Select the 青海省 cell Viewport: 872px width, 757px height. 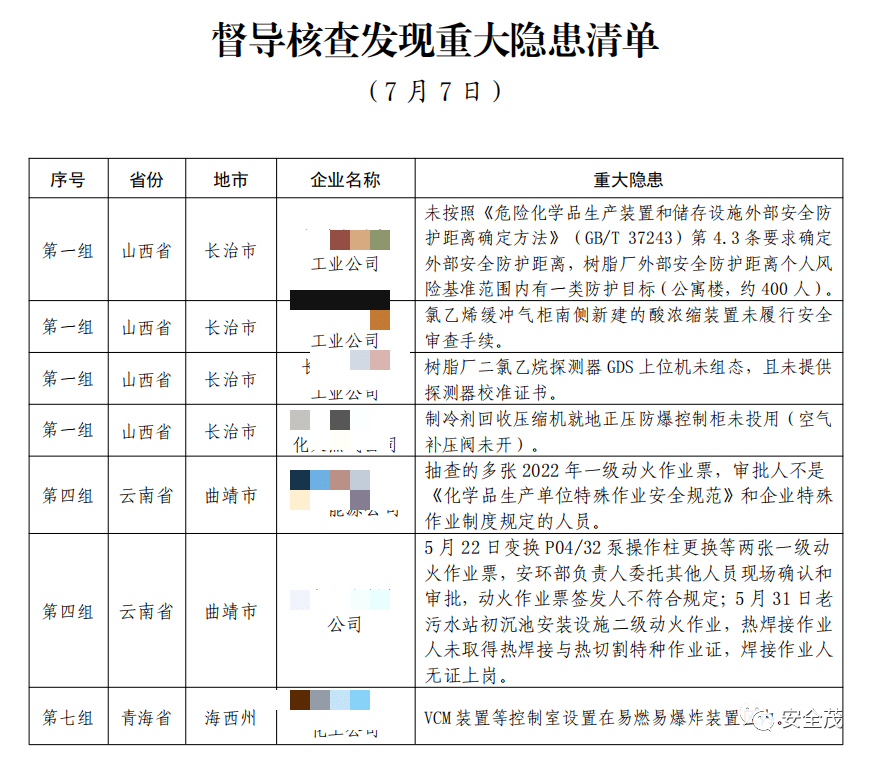coord(146,718)
